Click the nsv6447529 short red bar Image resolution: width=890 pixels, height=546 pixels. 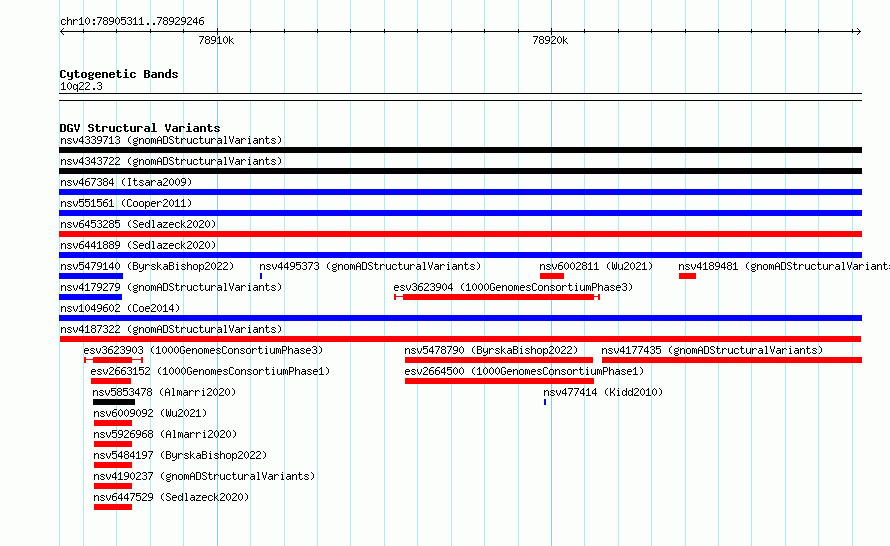[x=113, y=507]
